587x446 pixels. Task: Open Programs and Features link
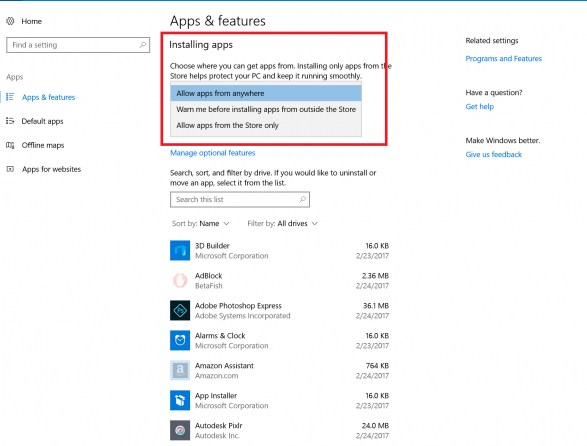[504, 58]
